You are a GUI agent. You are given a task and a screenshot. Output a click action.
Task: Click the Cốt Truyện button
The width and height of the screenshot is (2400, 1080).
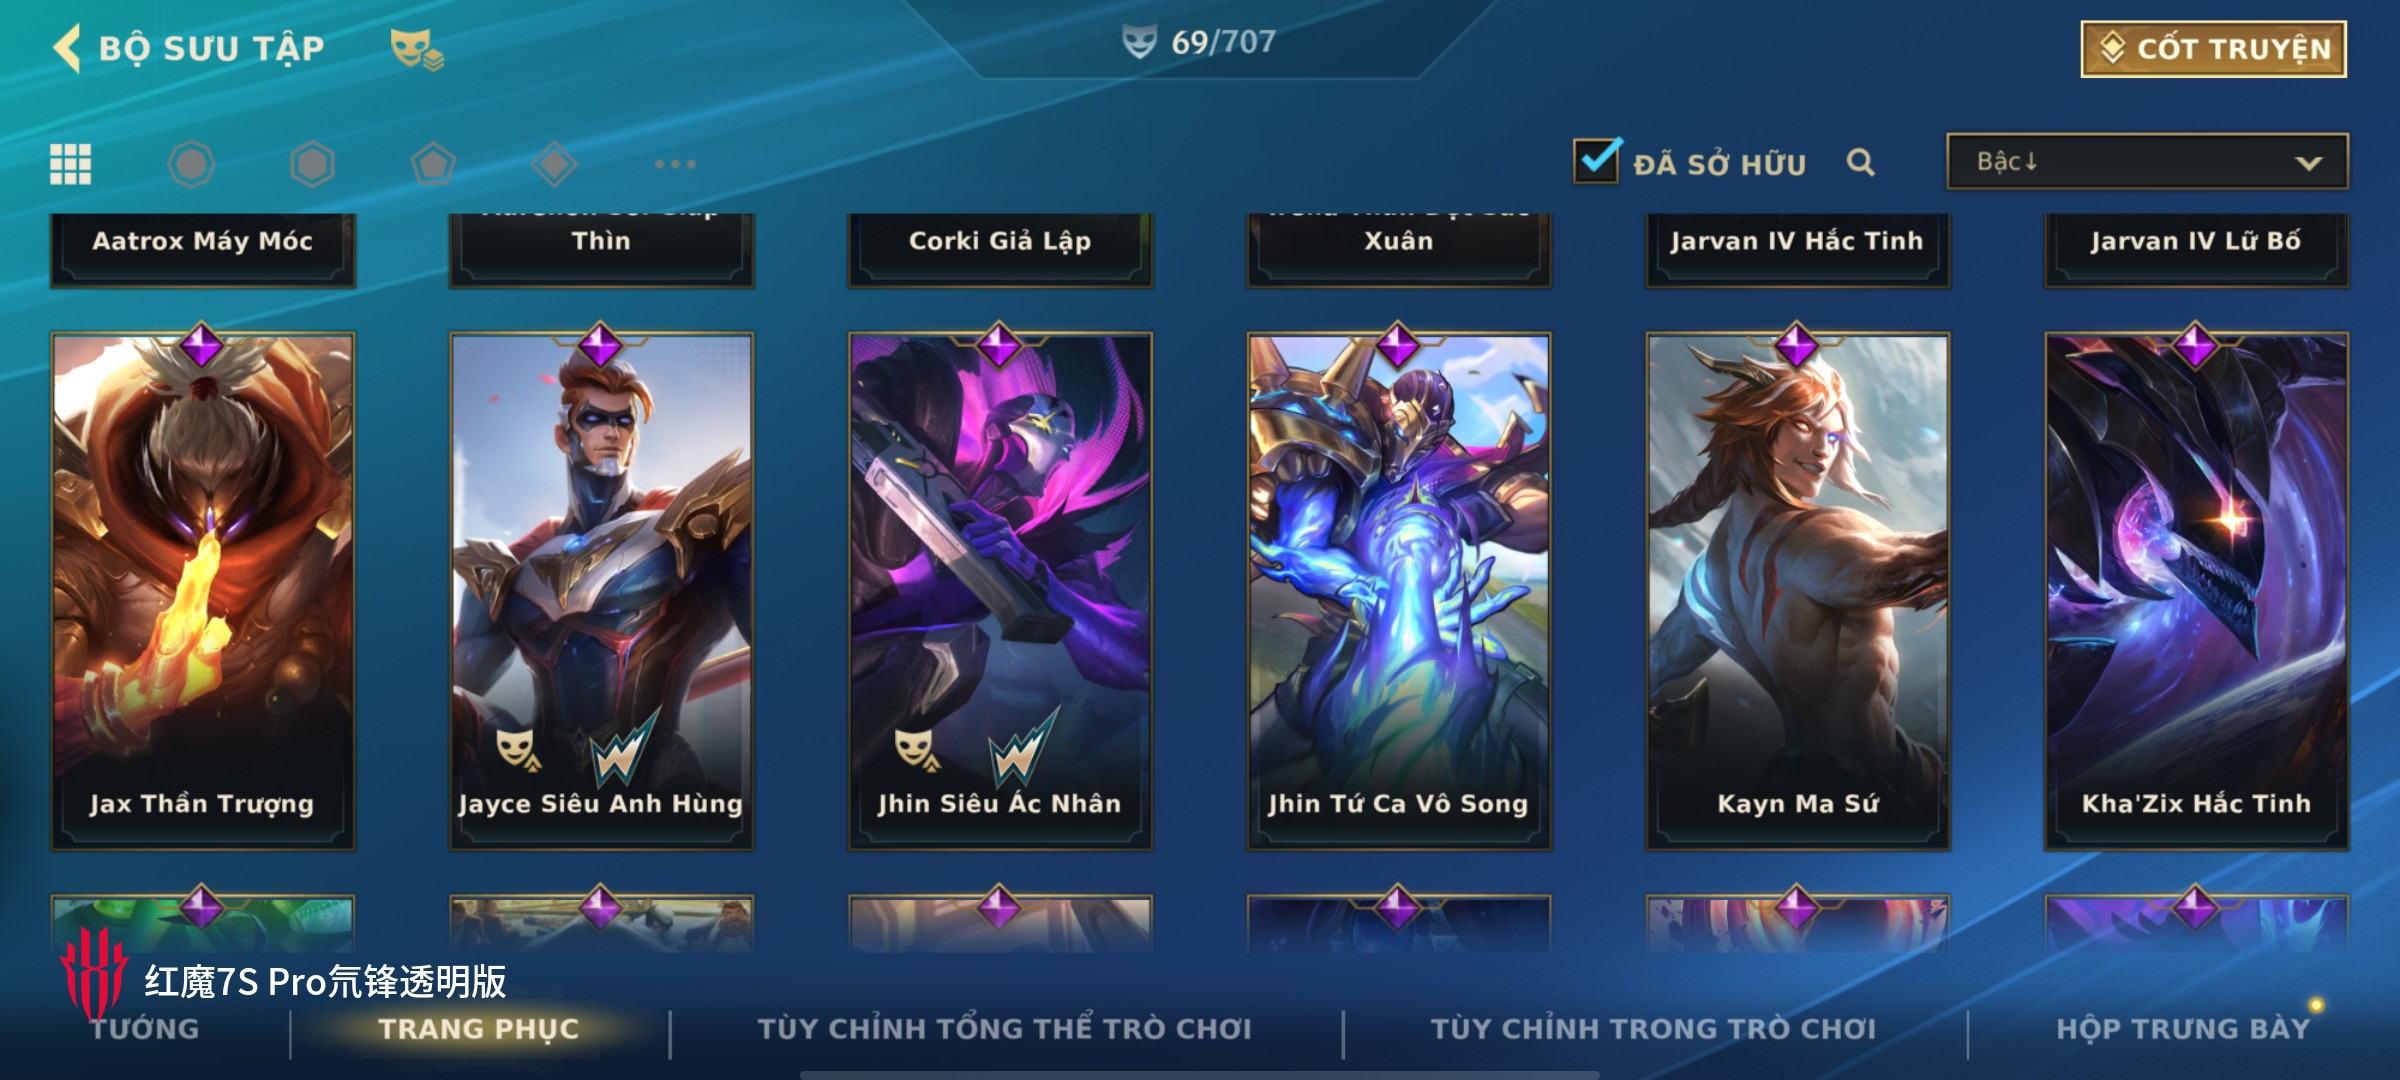click(x=2214, y=49)
